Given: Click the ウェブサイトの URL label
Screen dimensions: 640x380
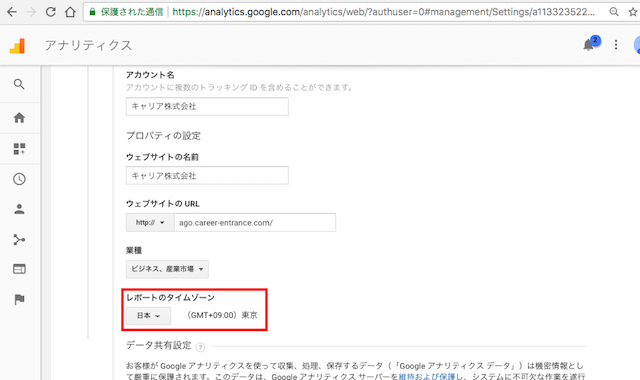Looking at the screenshot, I should tap(163, 204).
